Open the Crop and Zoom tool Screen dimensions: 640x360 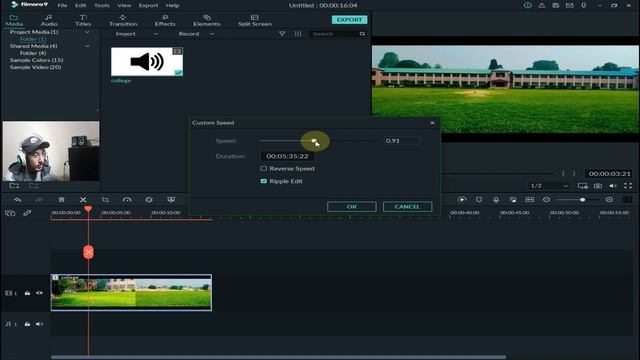105,200
